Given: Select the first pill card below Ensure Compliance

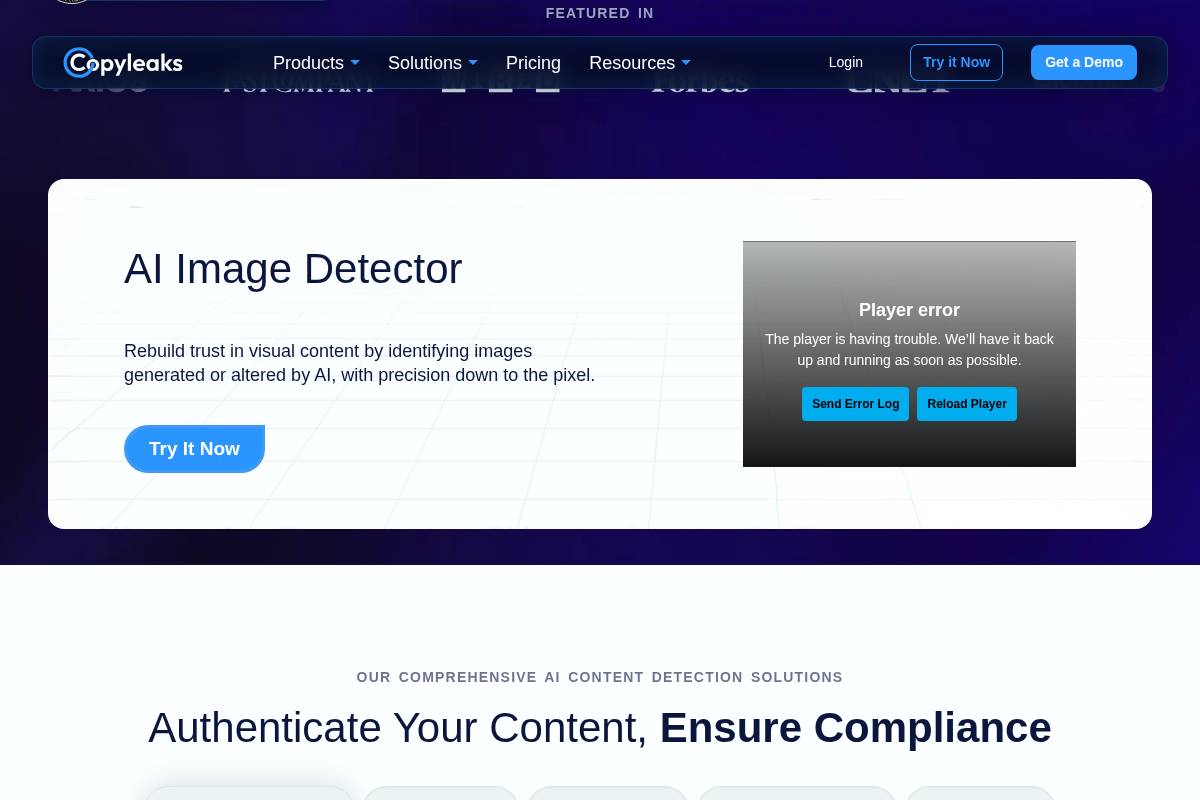Looking at the screenshot, I should 249,795.
